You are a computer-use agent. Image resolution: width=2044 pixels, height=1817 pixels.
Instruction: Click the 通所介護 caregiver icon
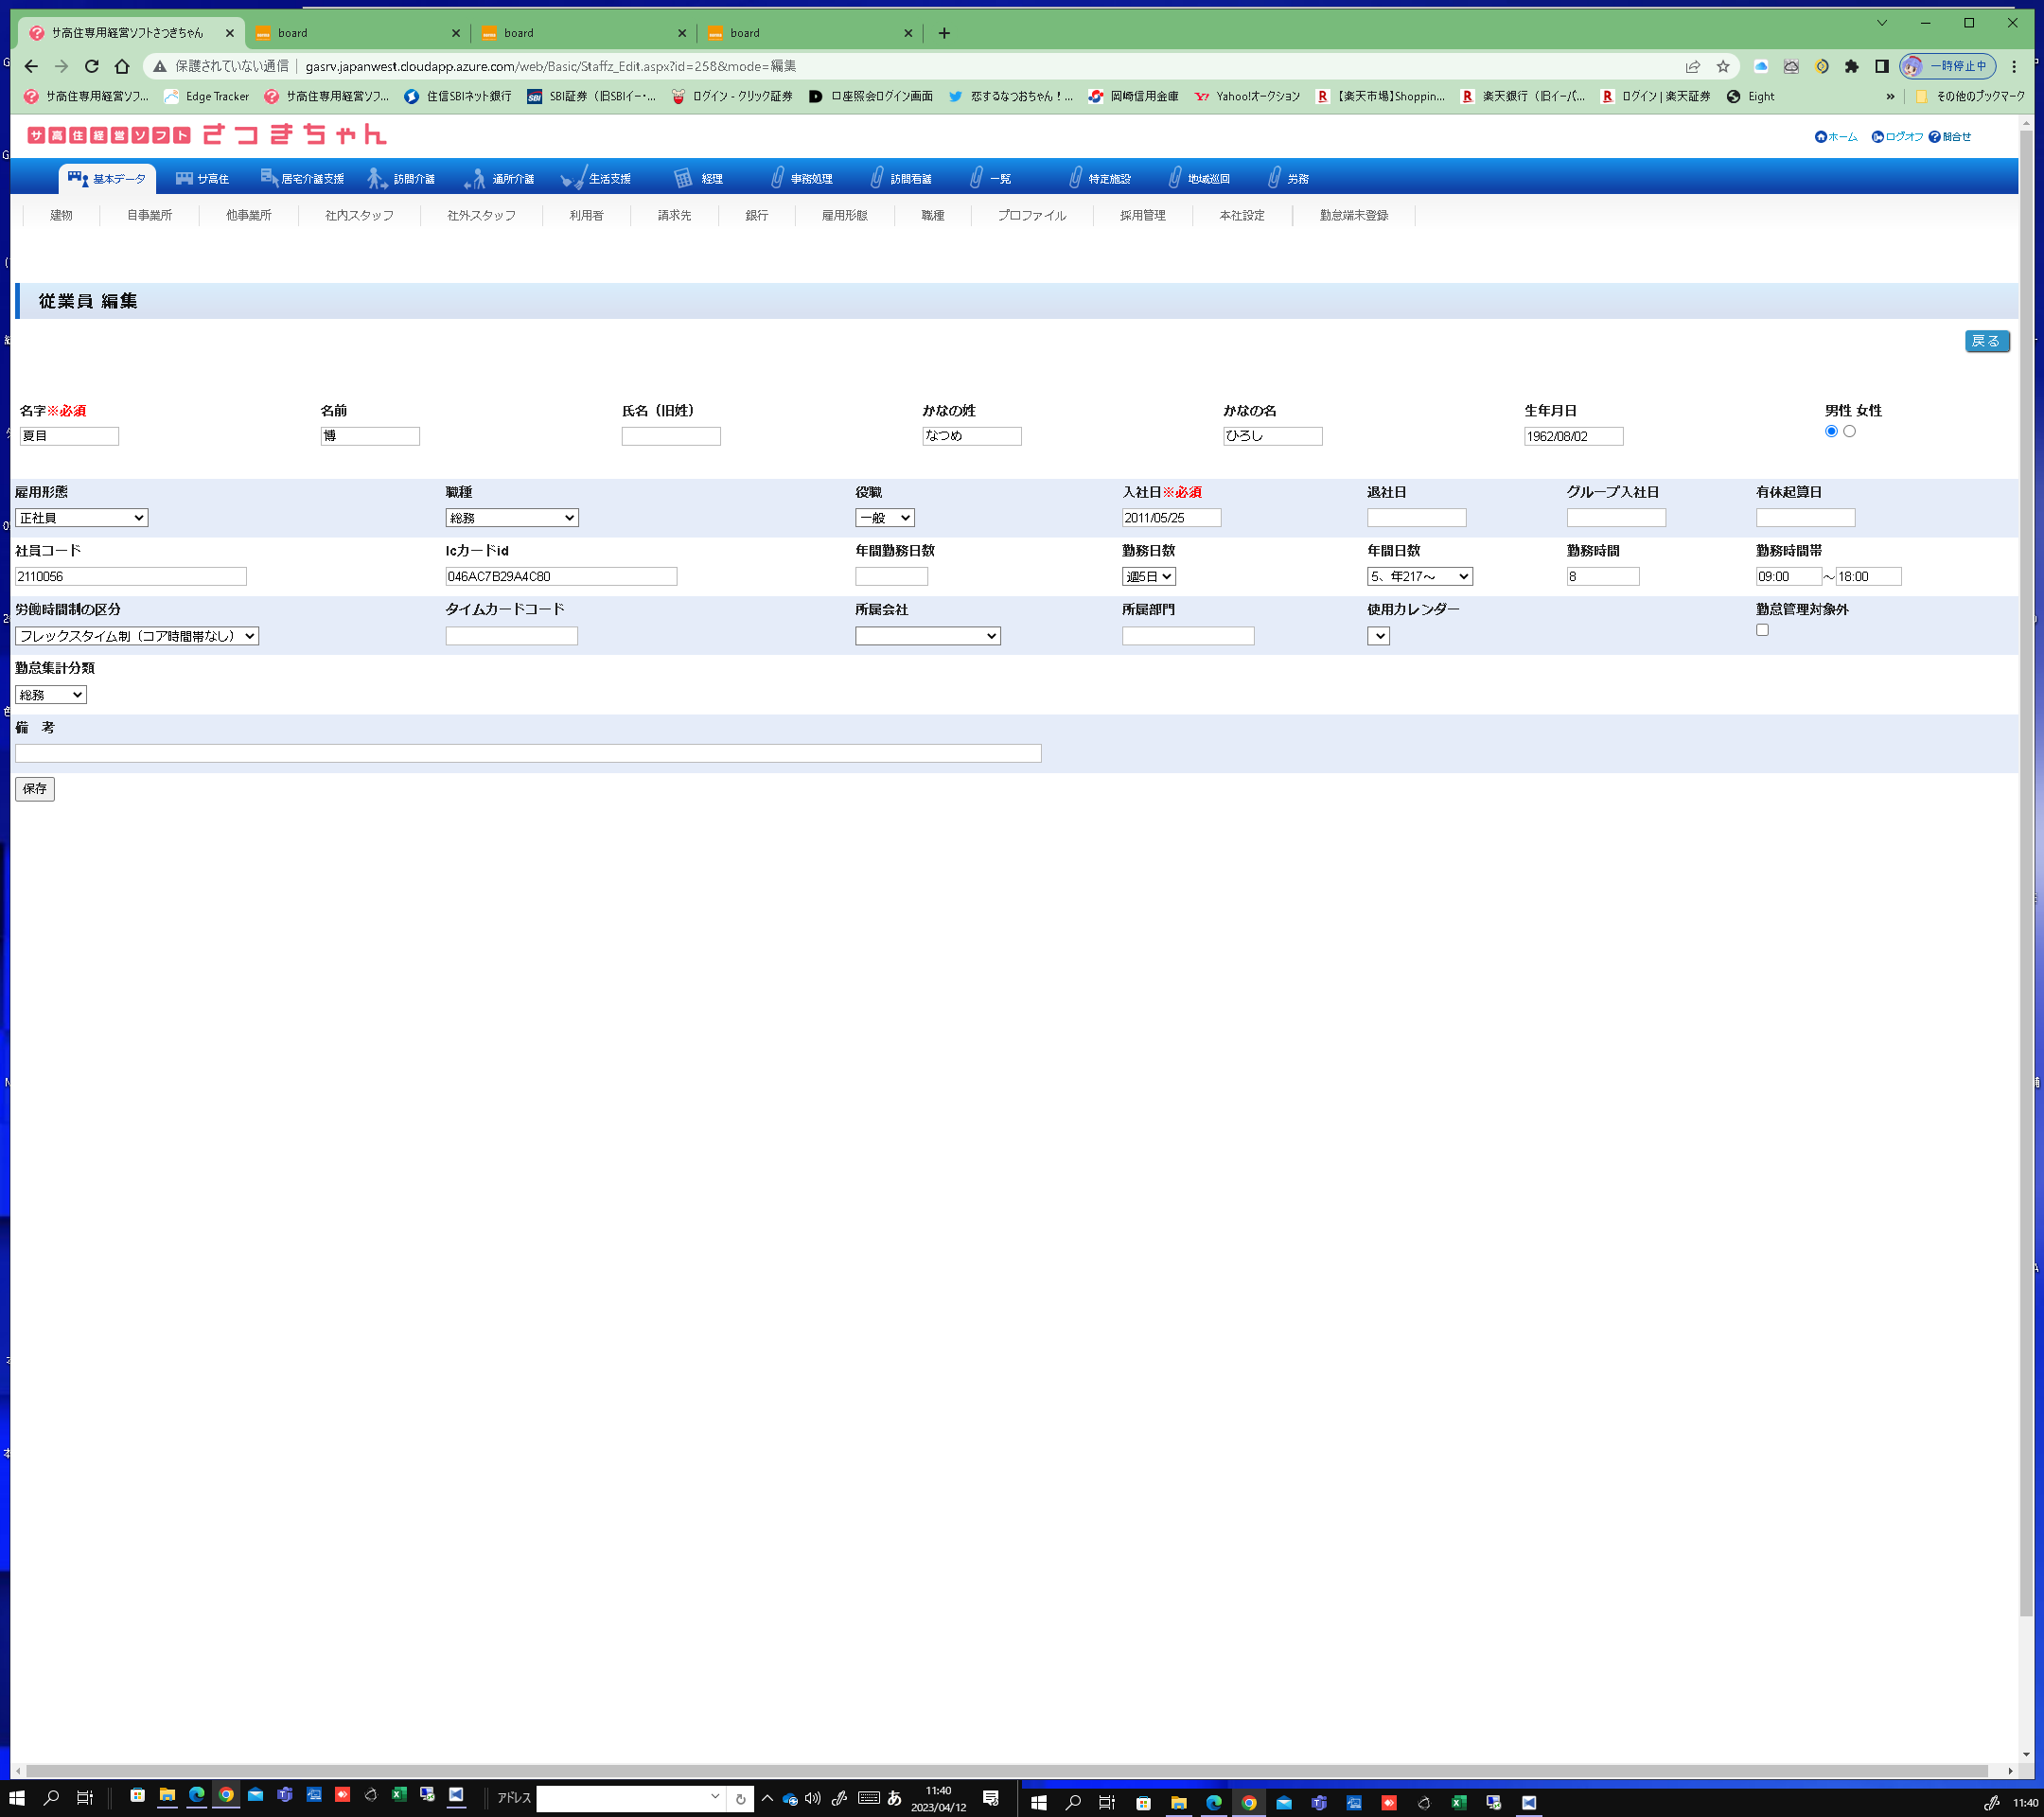pos(475,179)
